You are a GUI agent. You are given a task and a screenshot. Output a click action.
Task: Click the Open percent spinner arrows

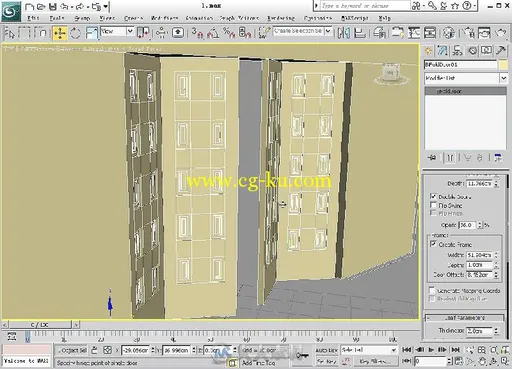pyautogui.click(x=480, y=225)
